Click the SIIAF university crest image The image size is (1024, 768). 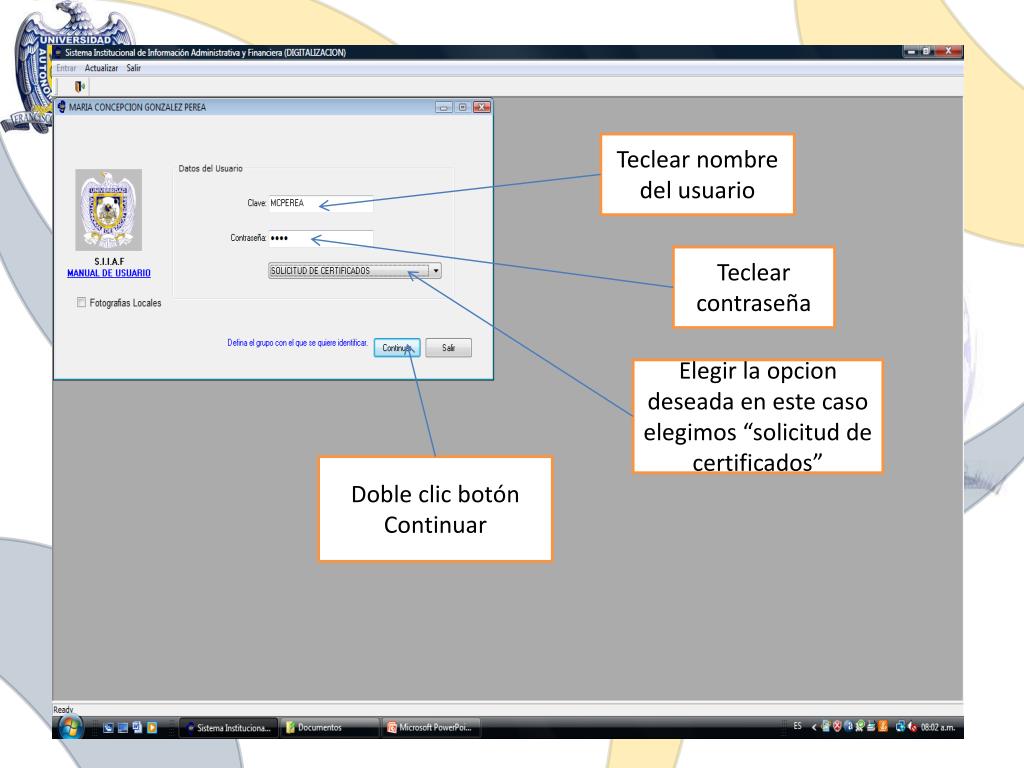click(x=109, y=210)
